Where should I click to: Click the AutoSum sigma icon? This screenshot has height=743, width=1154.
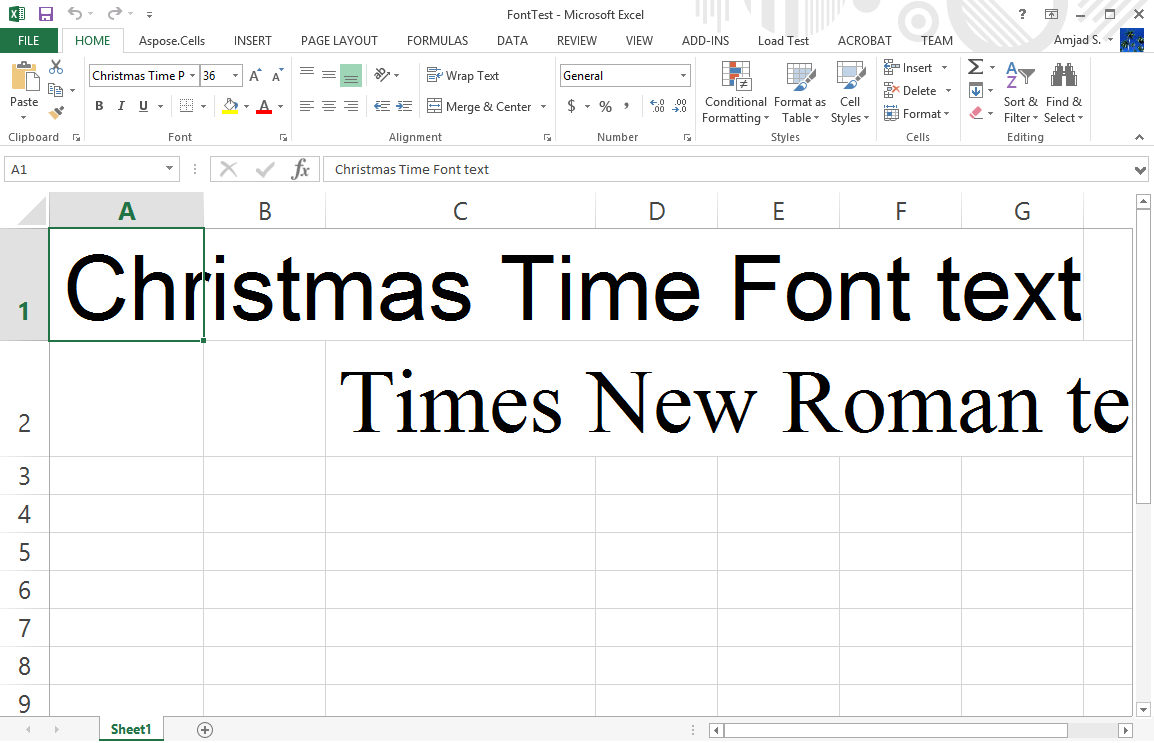pos(975,67)
